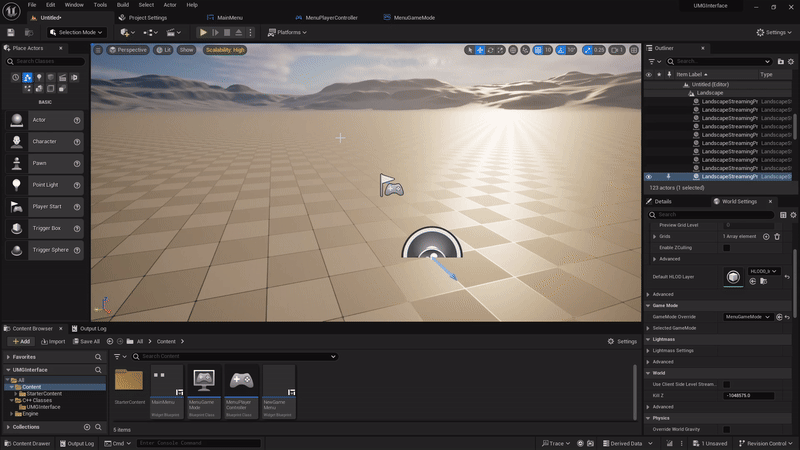Open the Selection Mode dropdown
800x450 pixels.
click(x=77, y=32)
